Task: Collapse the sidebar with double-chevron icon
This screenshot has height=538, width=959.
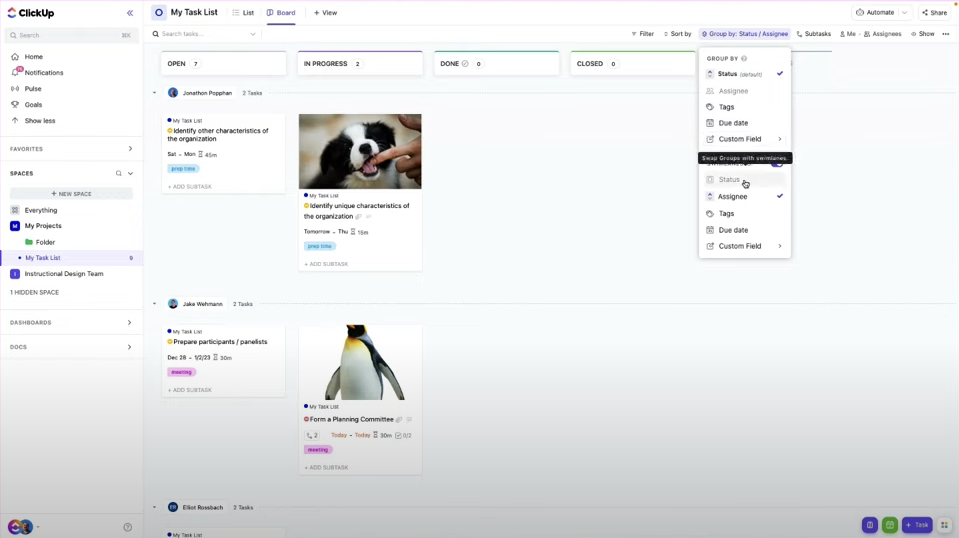Action: pos(130,13)
